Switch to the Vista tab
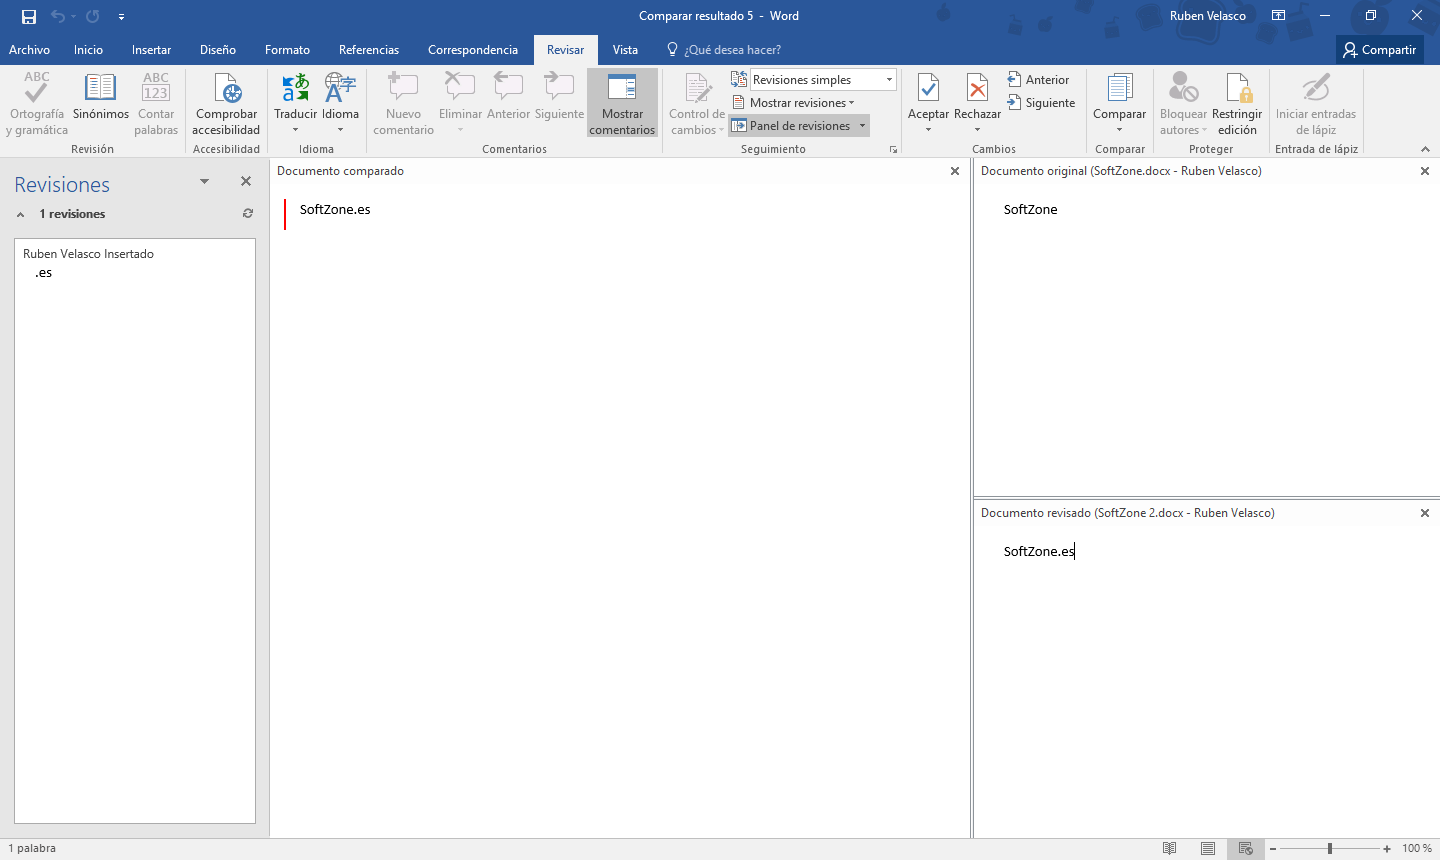 (625, 50)
